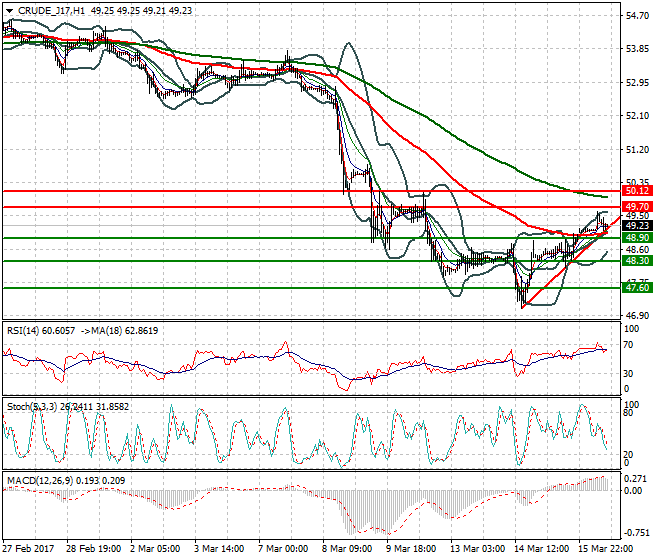Select the red 49.70 price level label

[x=636, y=207]
